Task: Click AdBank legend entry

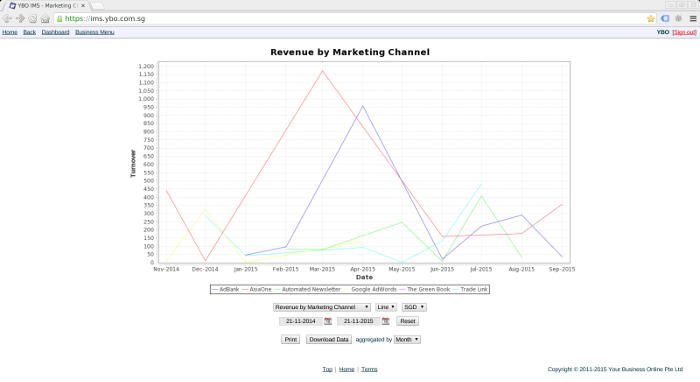Action: click(x=225, y=289)
